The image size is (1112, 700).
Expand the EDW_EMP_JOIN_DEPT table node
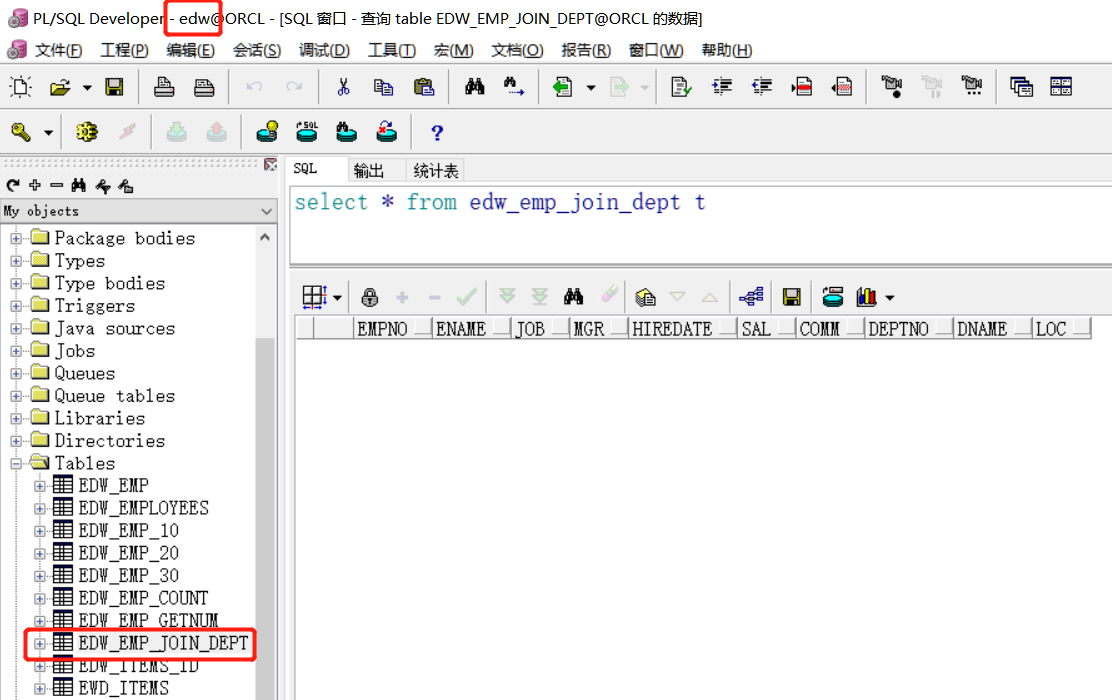pyautogui.click(x=40, y=644)
